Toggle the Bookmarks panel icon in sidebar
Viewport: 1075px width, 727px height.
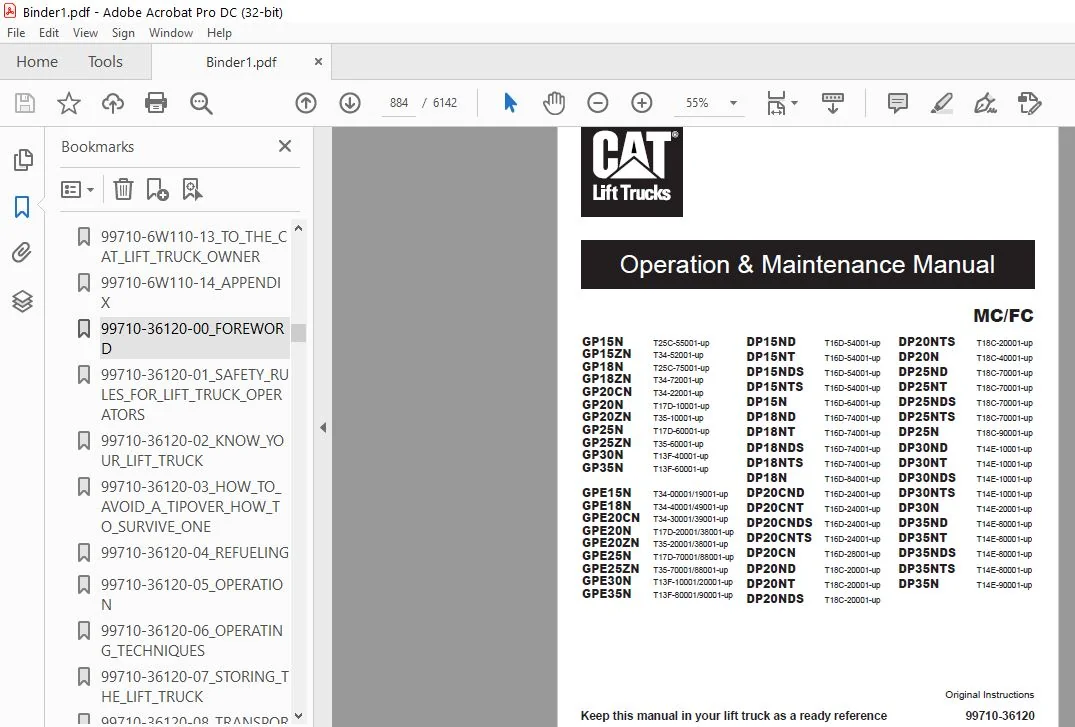[x=23, y=206]
